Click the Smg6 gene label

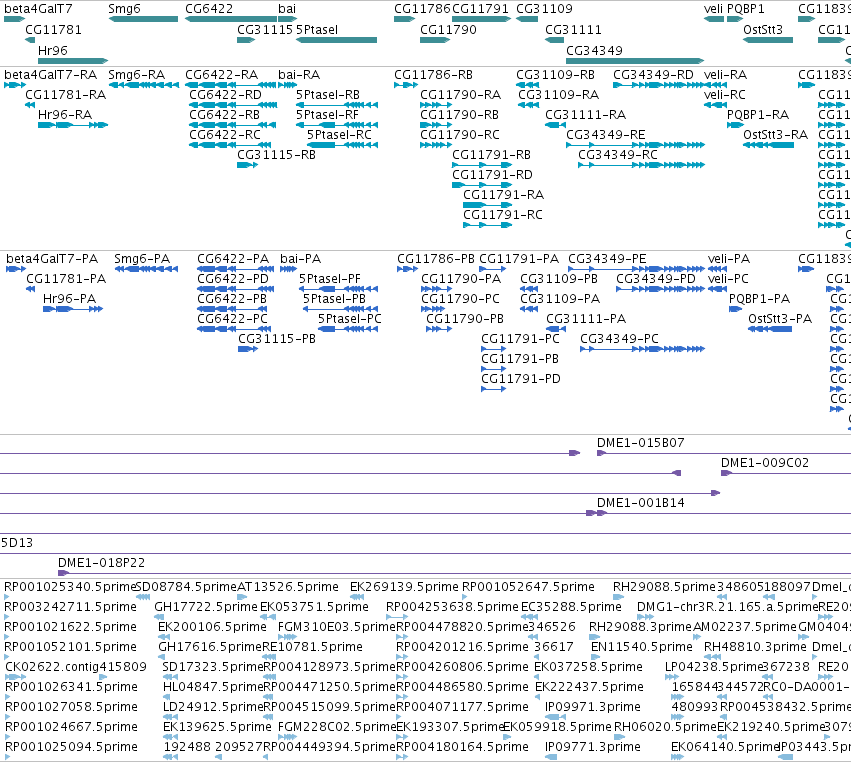(x=124, y=9)
